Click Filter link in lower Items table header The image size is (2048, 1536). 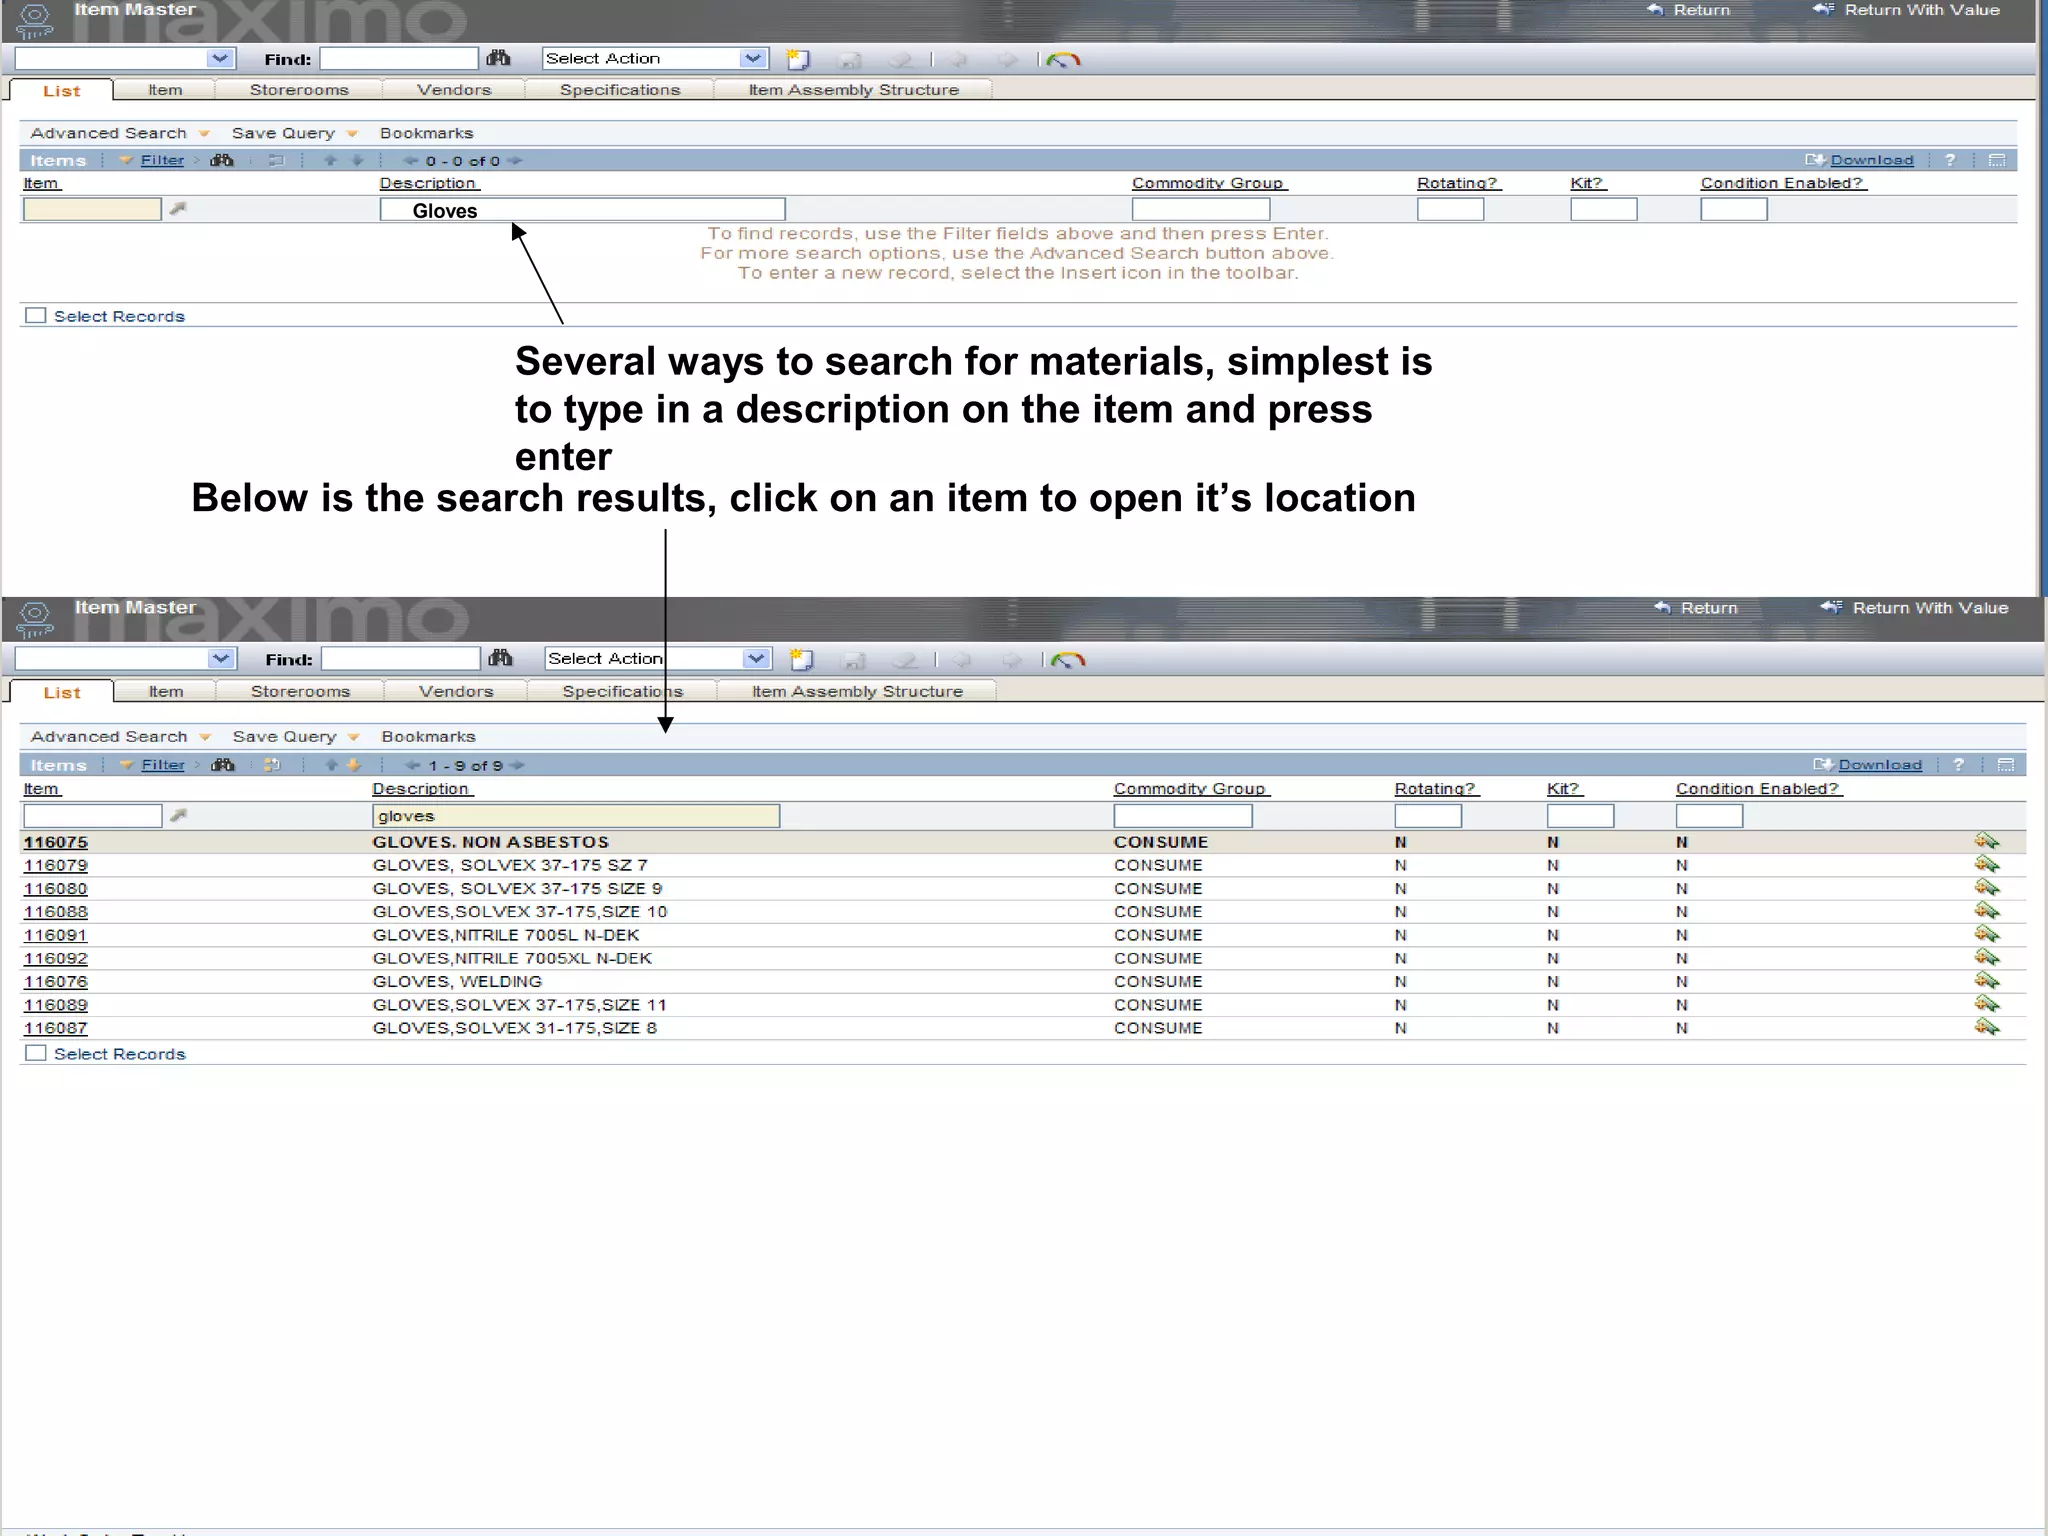pyautogui.click(x=163, y=765)
